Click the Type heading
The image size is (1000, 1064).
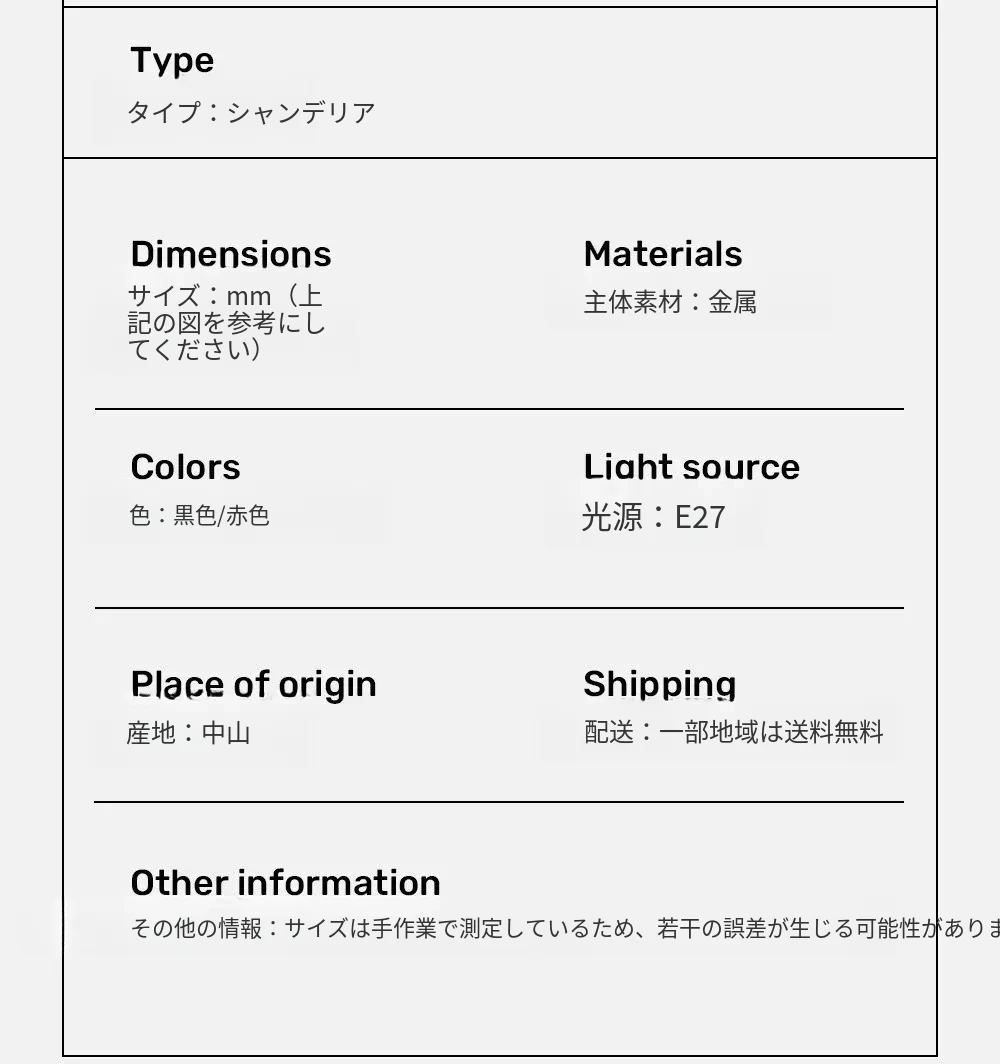(172, 61)
